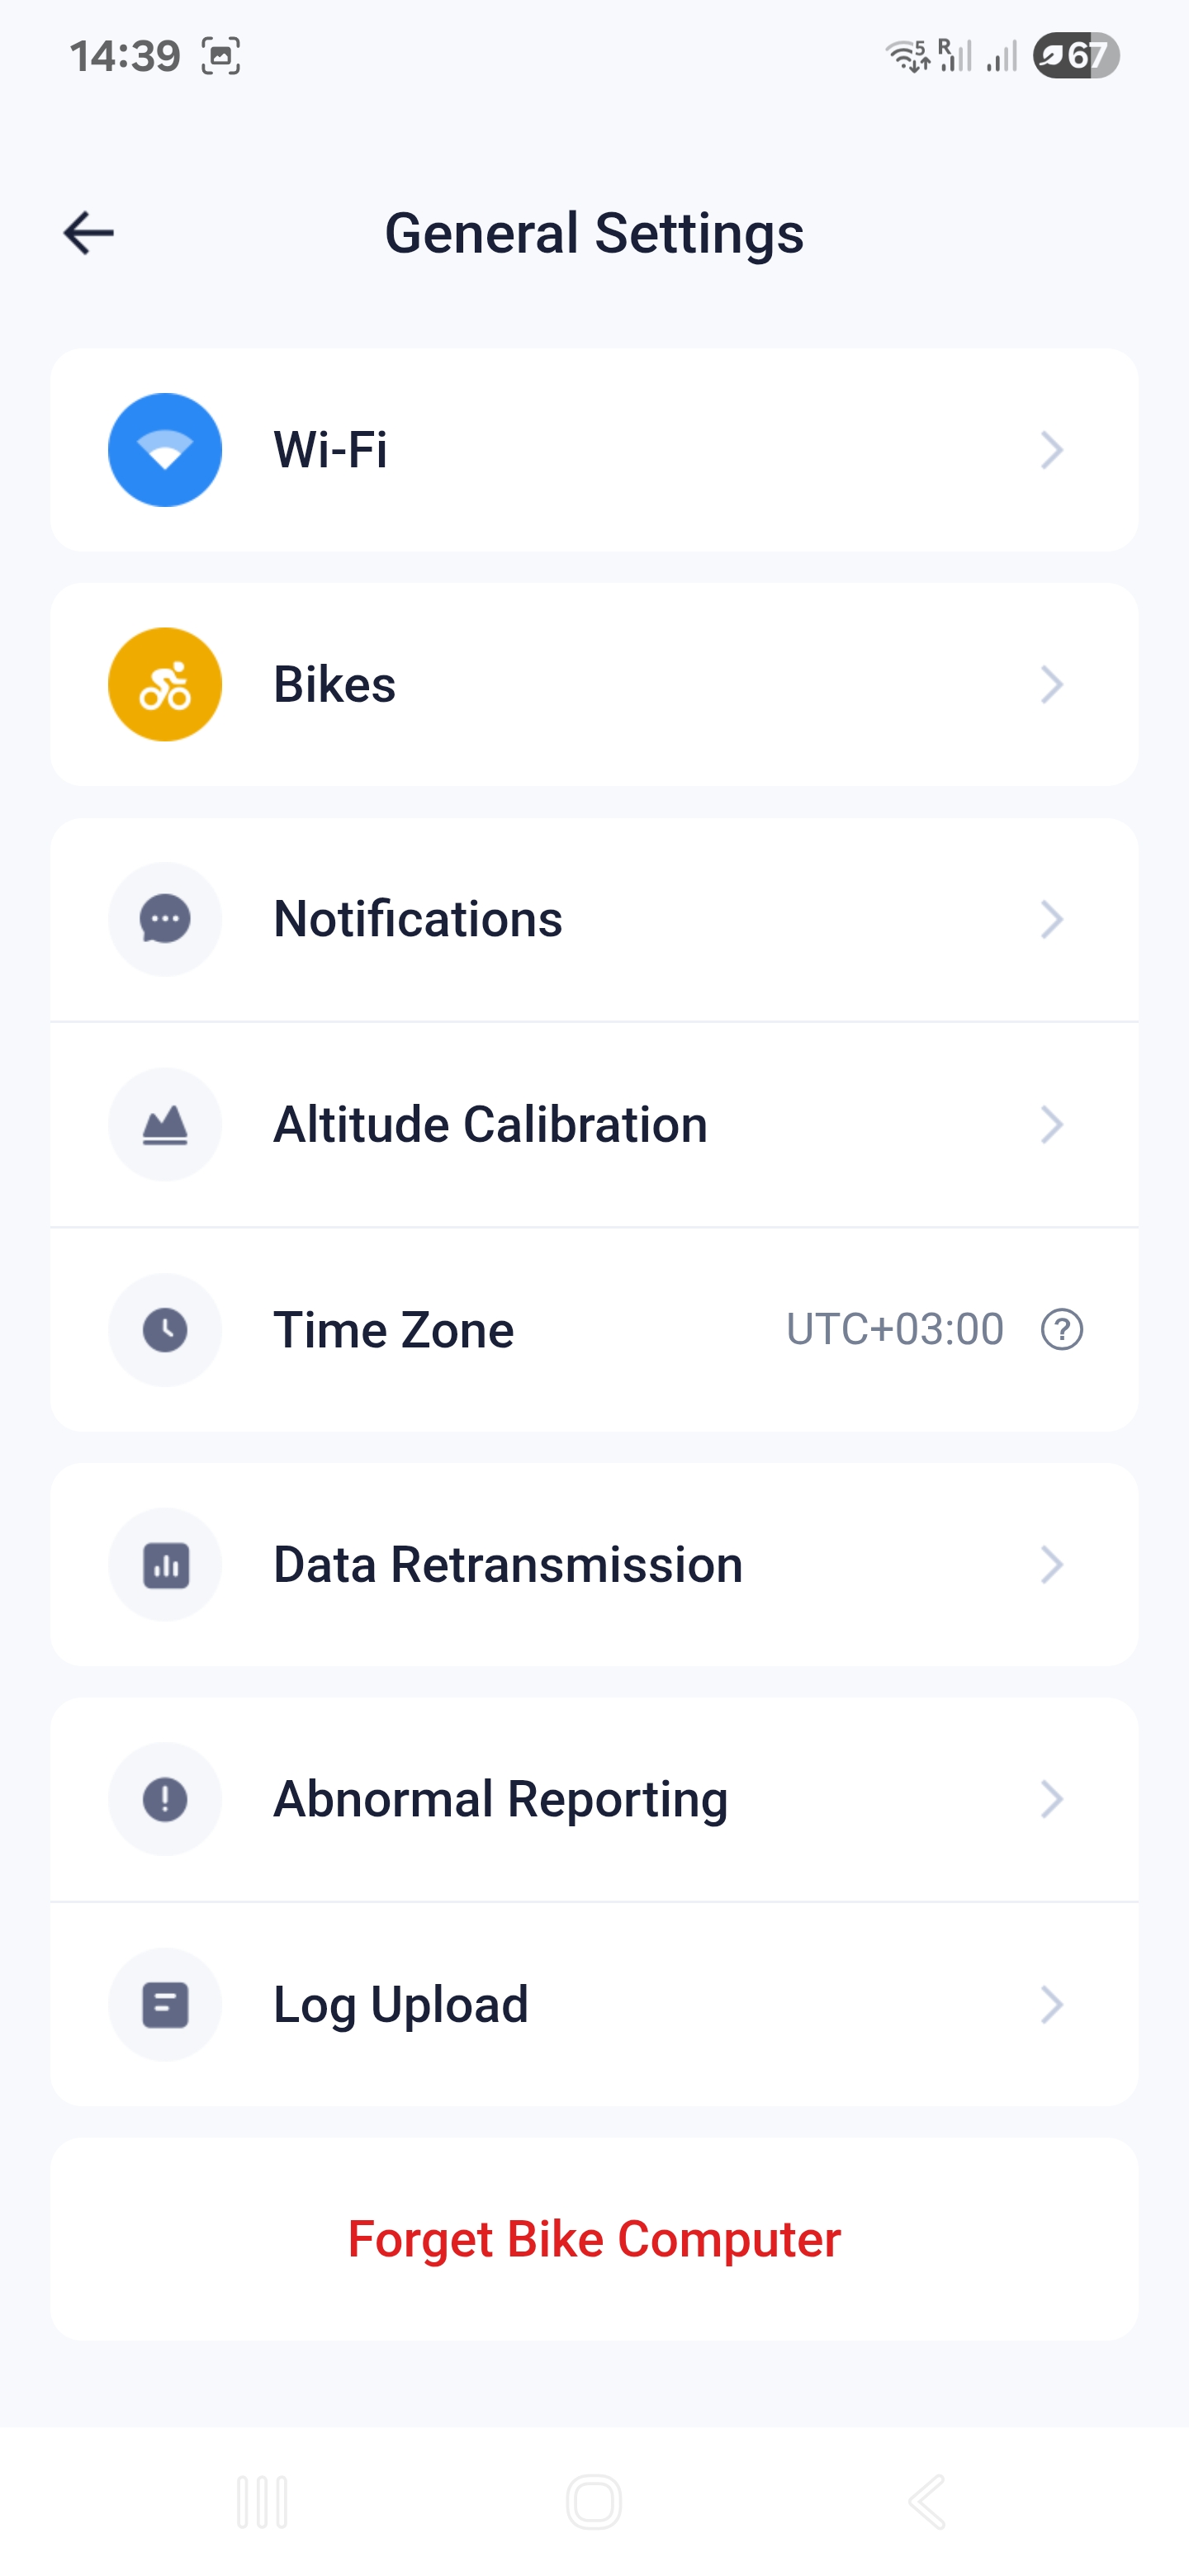Expand the Bikes row chevron

click(1051, 684)
